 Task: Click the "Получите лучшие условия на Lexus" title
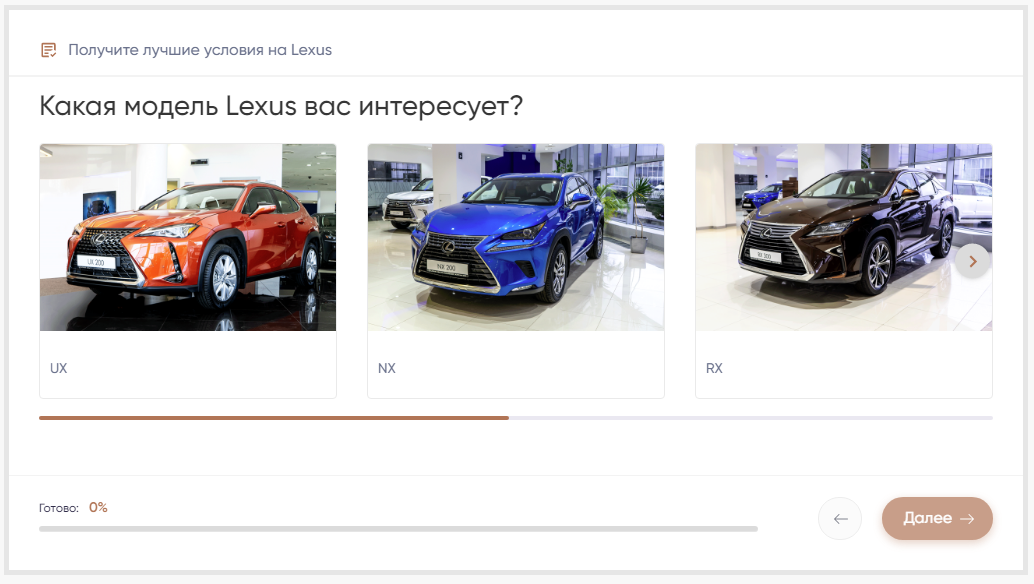coord(200,50)
